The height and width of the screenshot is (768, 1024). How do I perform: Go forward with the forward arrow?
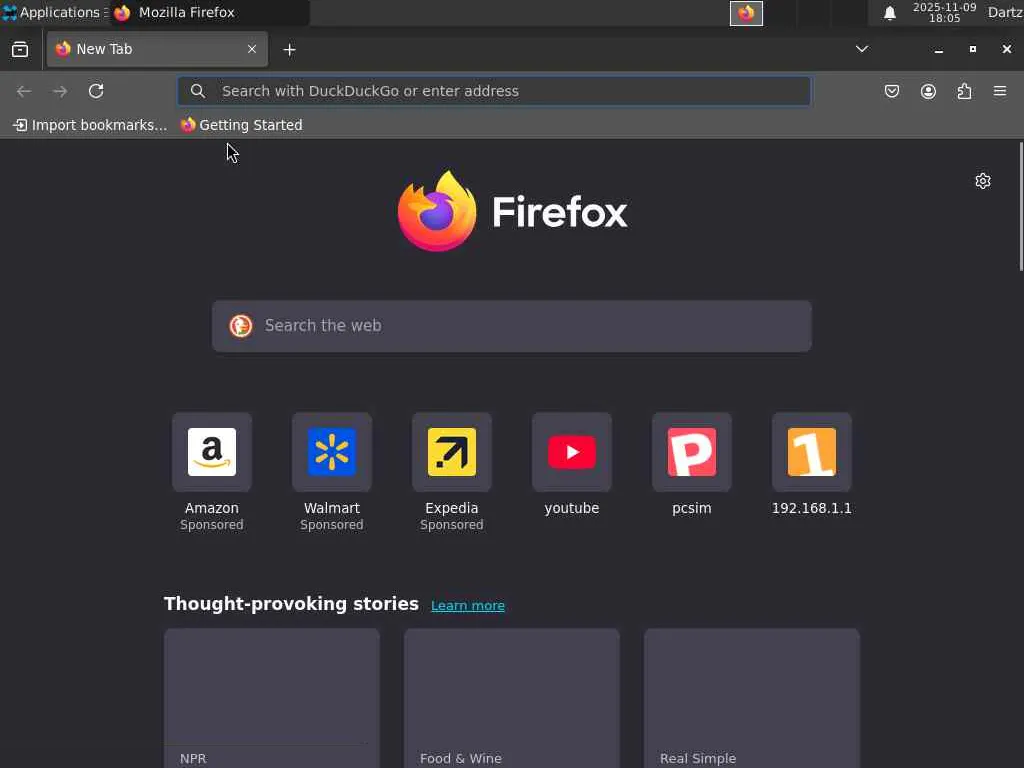coord(60,91)
